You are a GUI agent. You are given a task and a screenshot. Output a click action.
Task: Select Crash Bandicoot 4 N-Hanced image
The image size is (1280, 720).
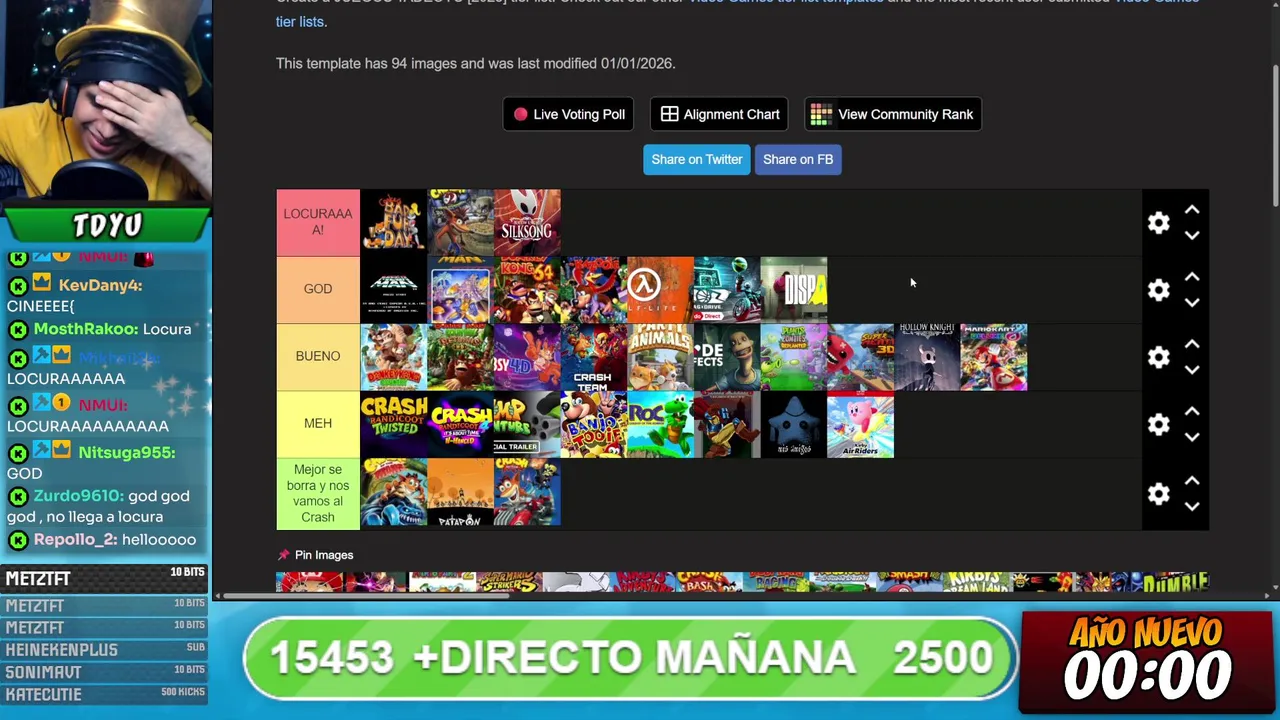[460, 424]
